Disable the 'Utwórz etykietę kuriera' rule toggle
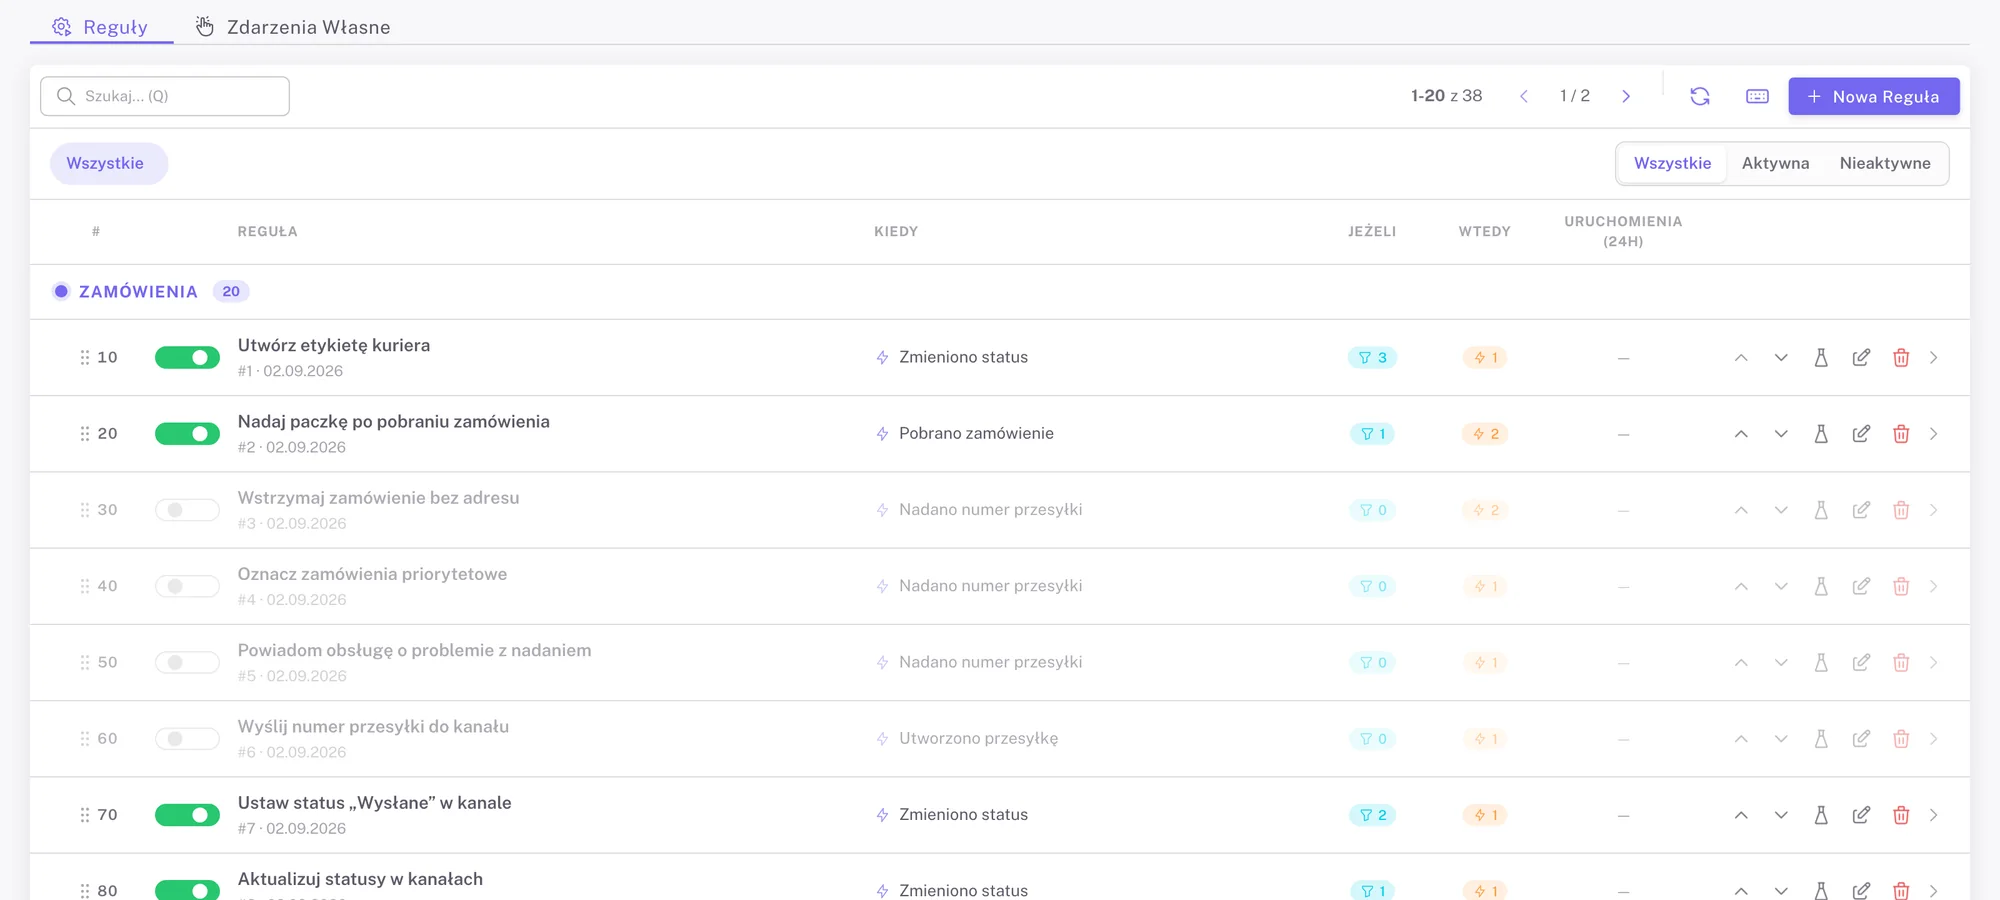The image size is (2000, 900). click(187, 358)
